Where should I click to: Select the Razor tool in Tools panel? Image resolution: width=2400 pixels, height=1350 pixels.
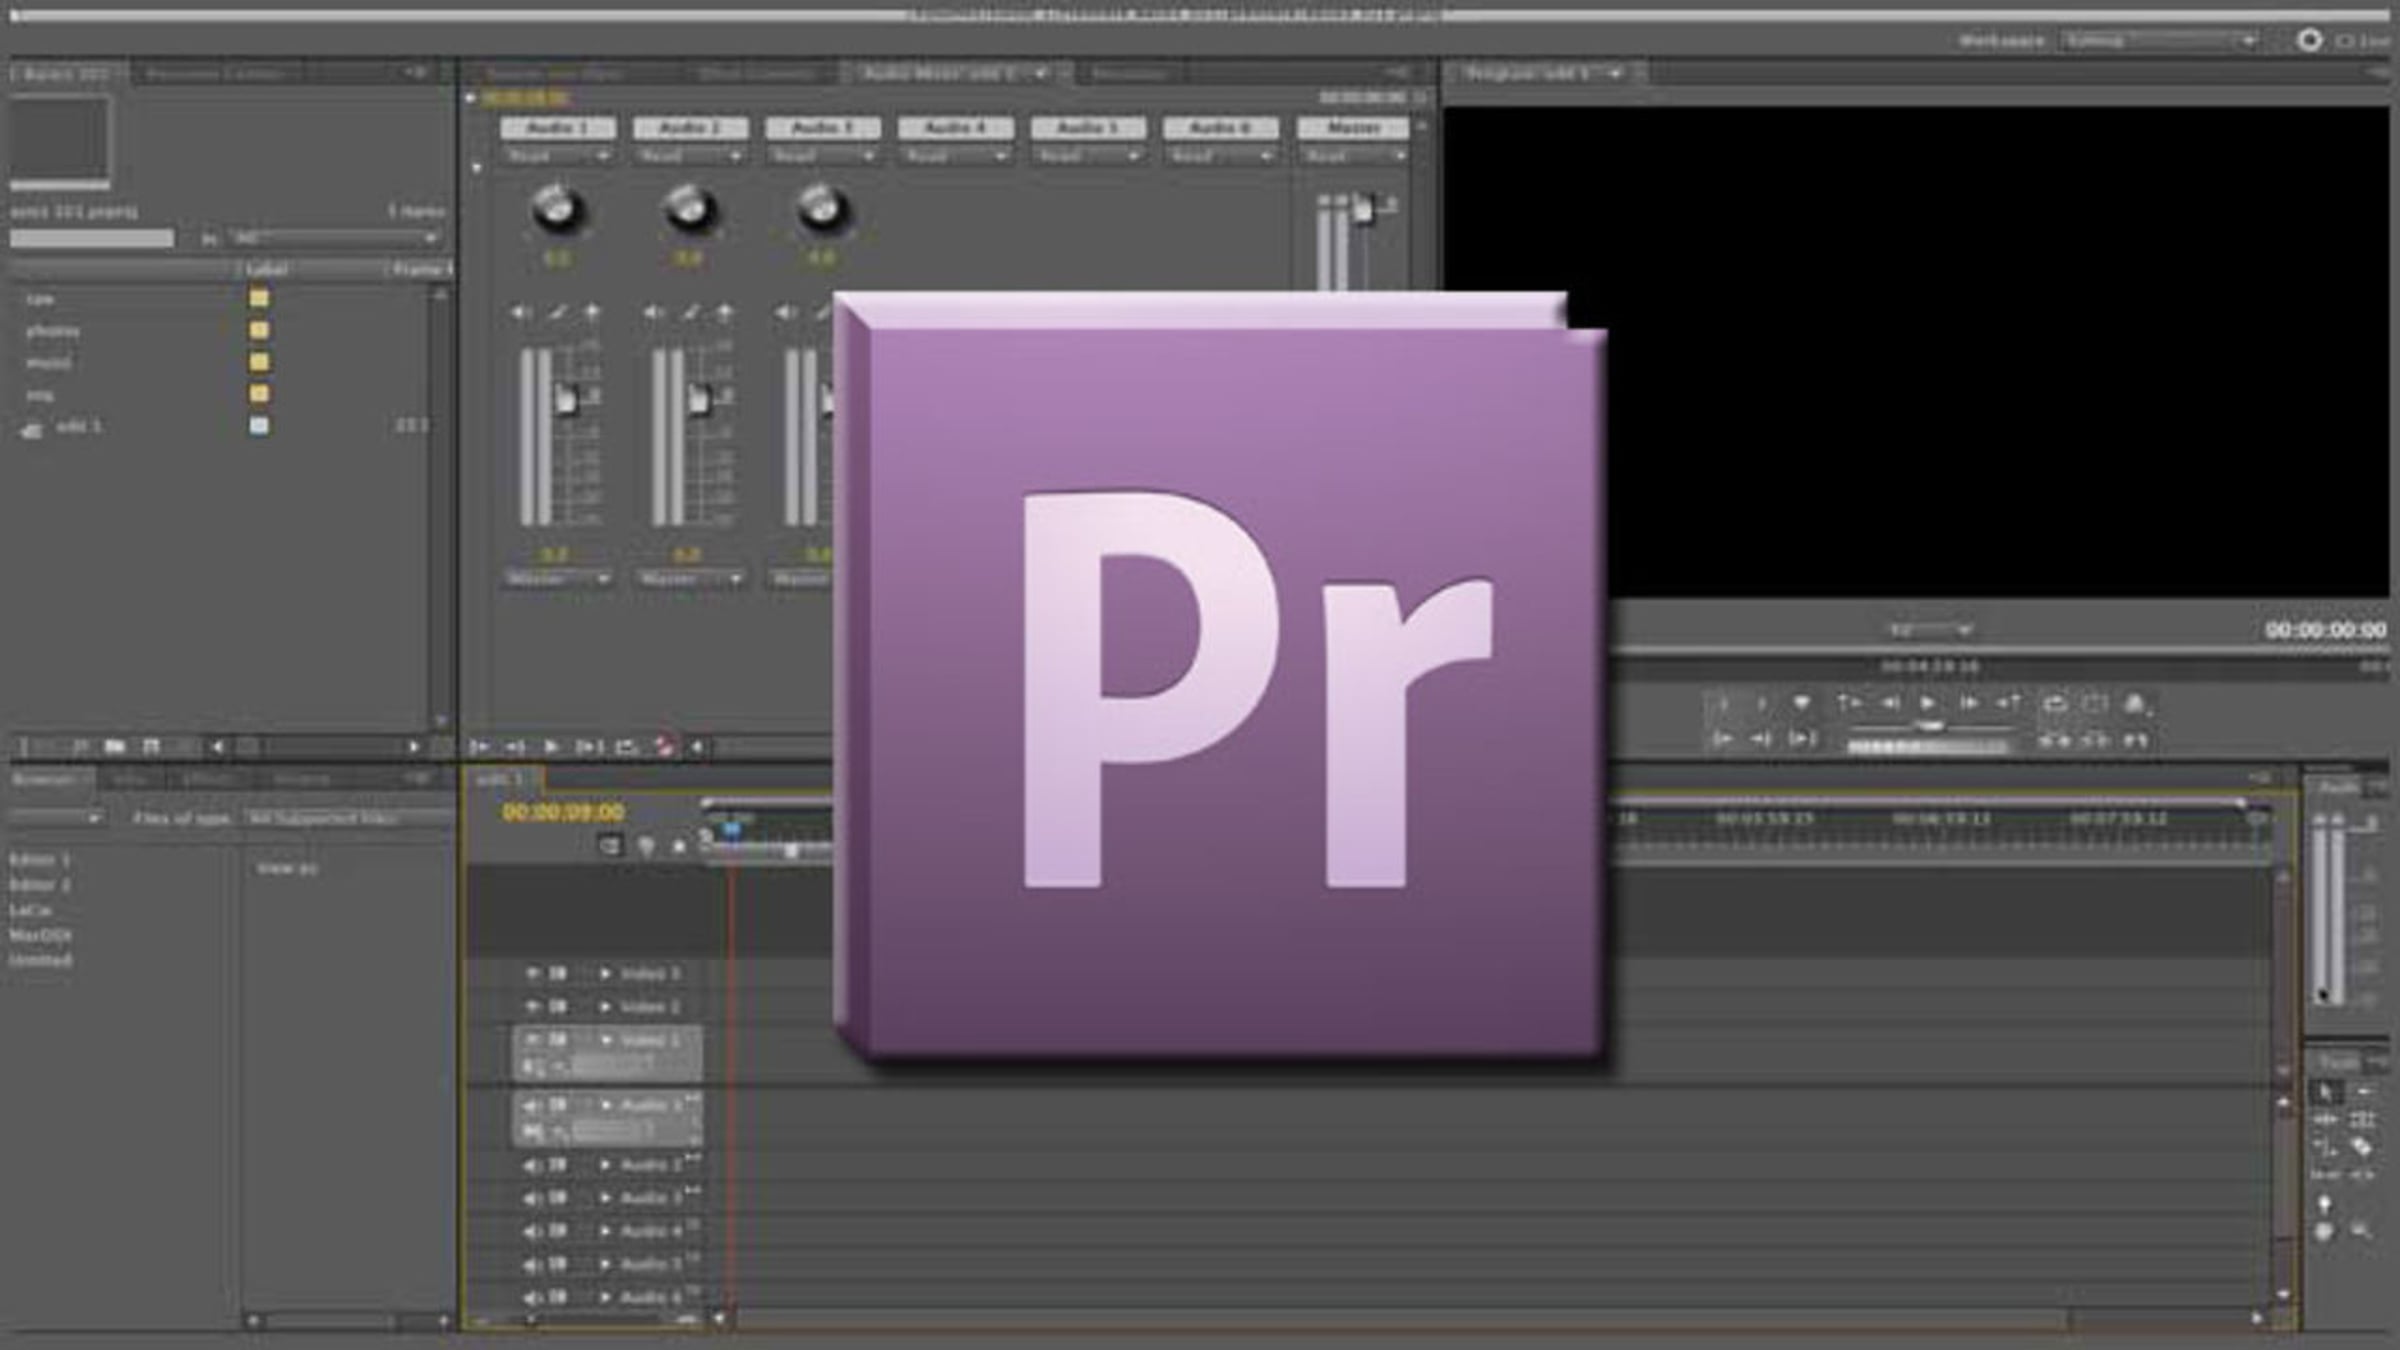(x=2361, y=1146)
